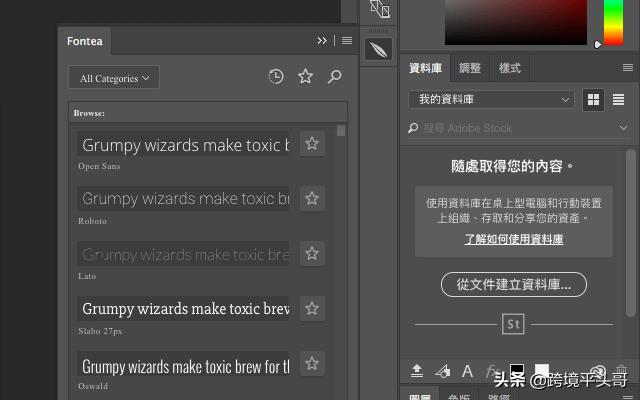Select the Fontea panel tab
The width and height of the screenshot is (640, 400).
[84, 41]
